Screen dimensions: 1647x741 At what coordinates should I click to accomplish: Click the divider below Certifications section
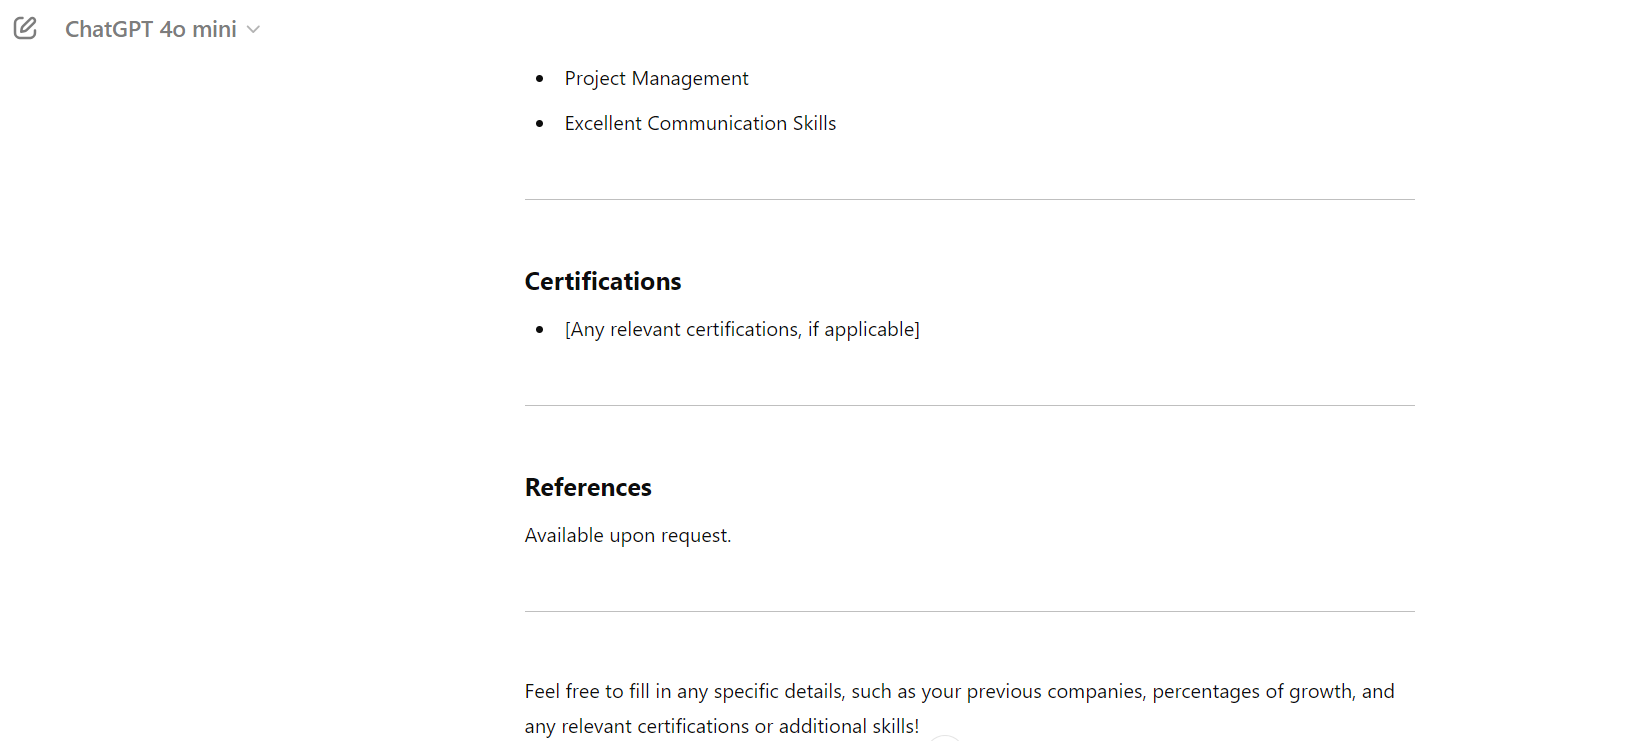969,405
